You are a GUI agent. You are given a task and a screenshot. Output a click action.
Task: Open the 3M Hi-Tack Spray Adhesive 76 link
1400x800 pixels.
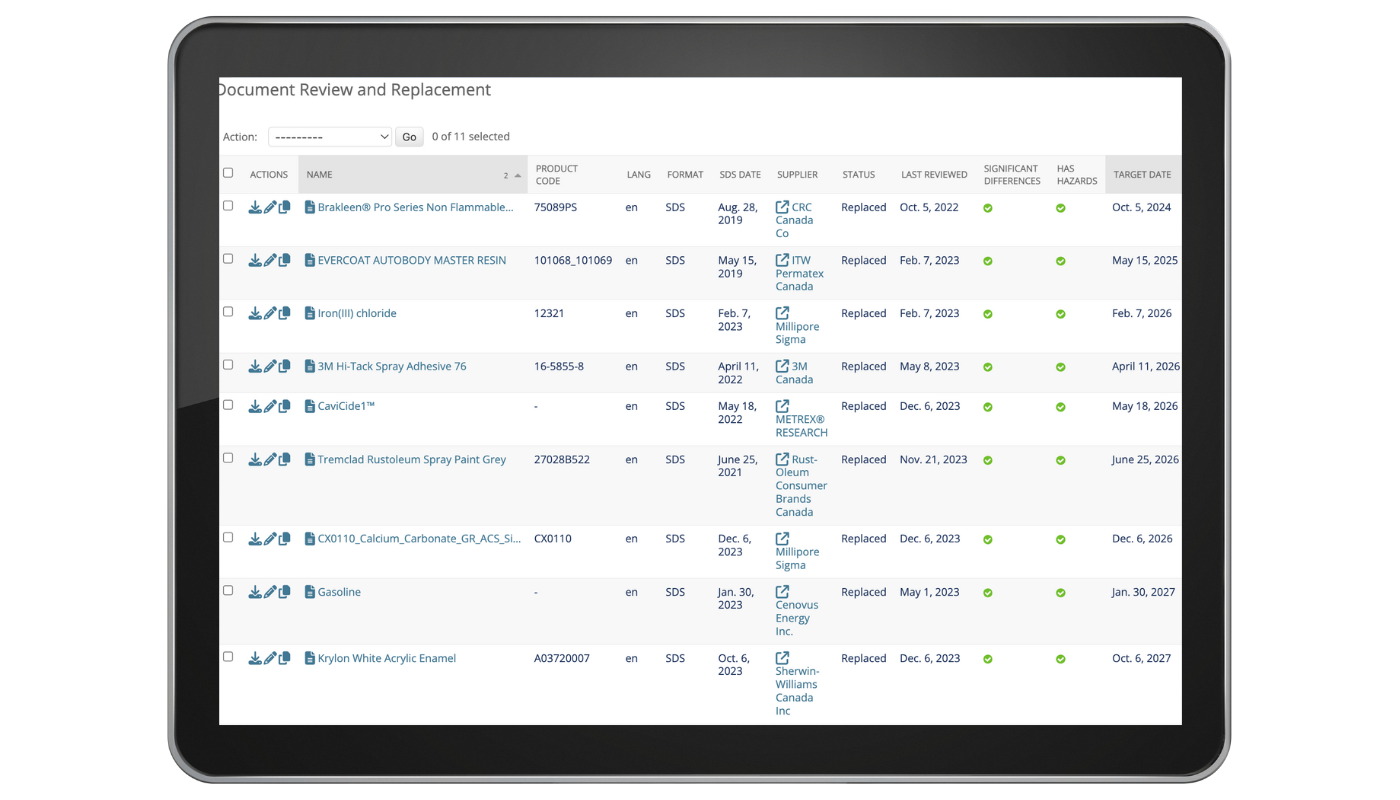tap(392, 366)
